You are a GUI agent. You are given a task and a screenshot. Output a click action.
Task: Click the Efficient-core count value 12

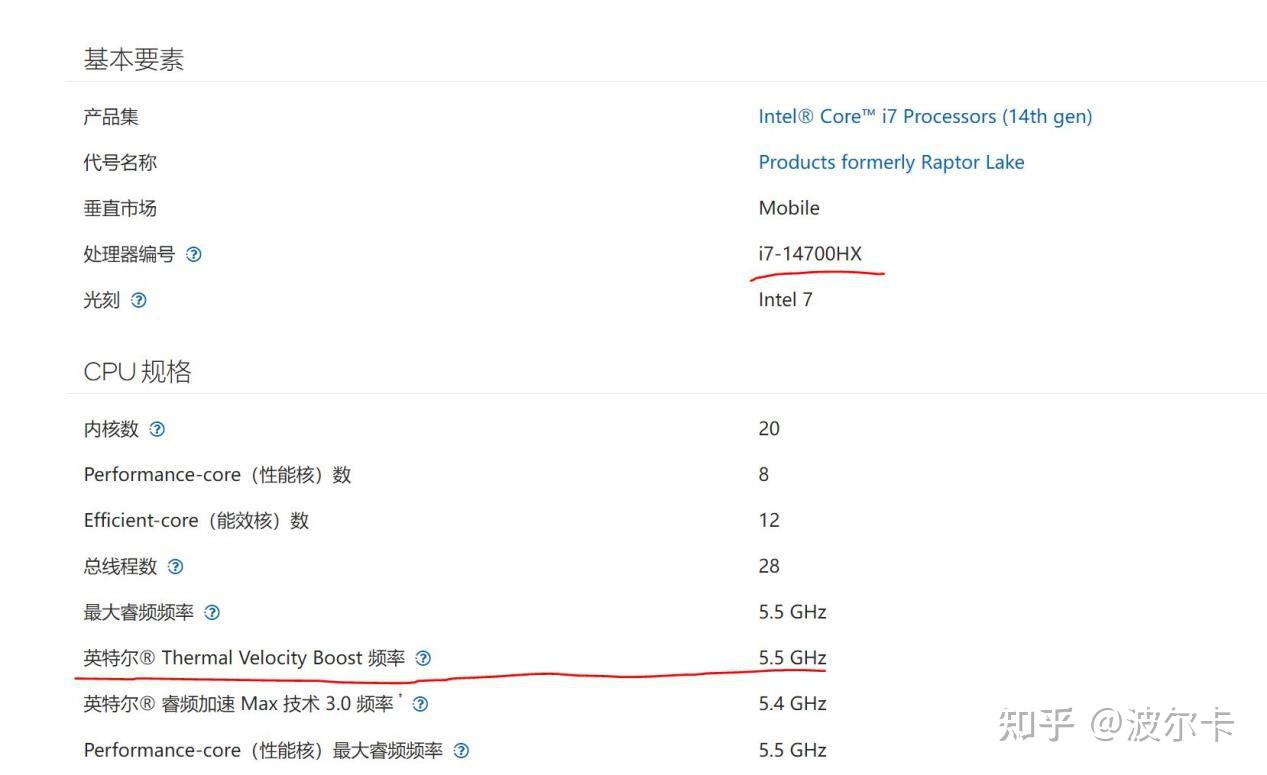coord(769,520)
